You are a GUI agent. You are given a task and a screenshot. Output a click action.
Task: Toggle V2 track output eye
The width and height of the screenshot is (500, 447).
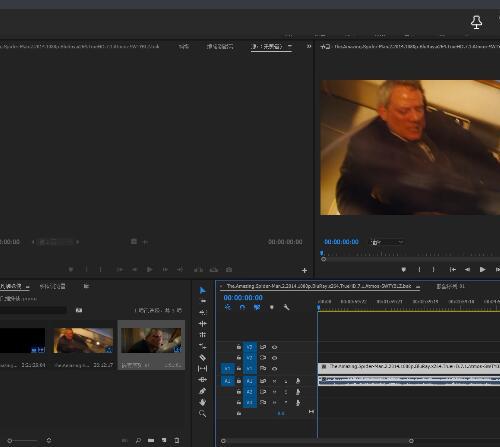point(275,358)
